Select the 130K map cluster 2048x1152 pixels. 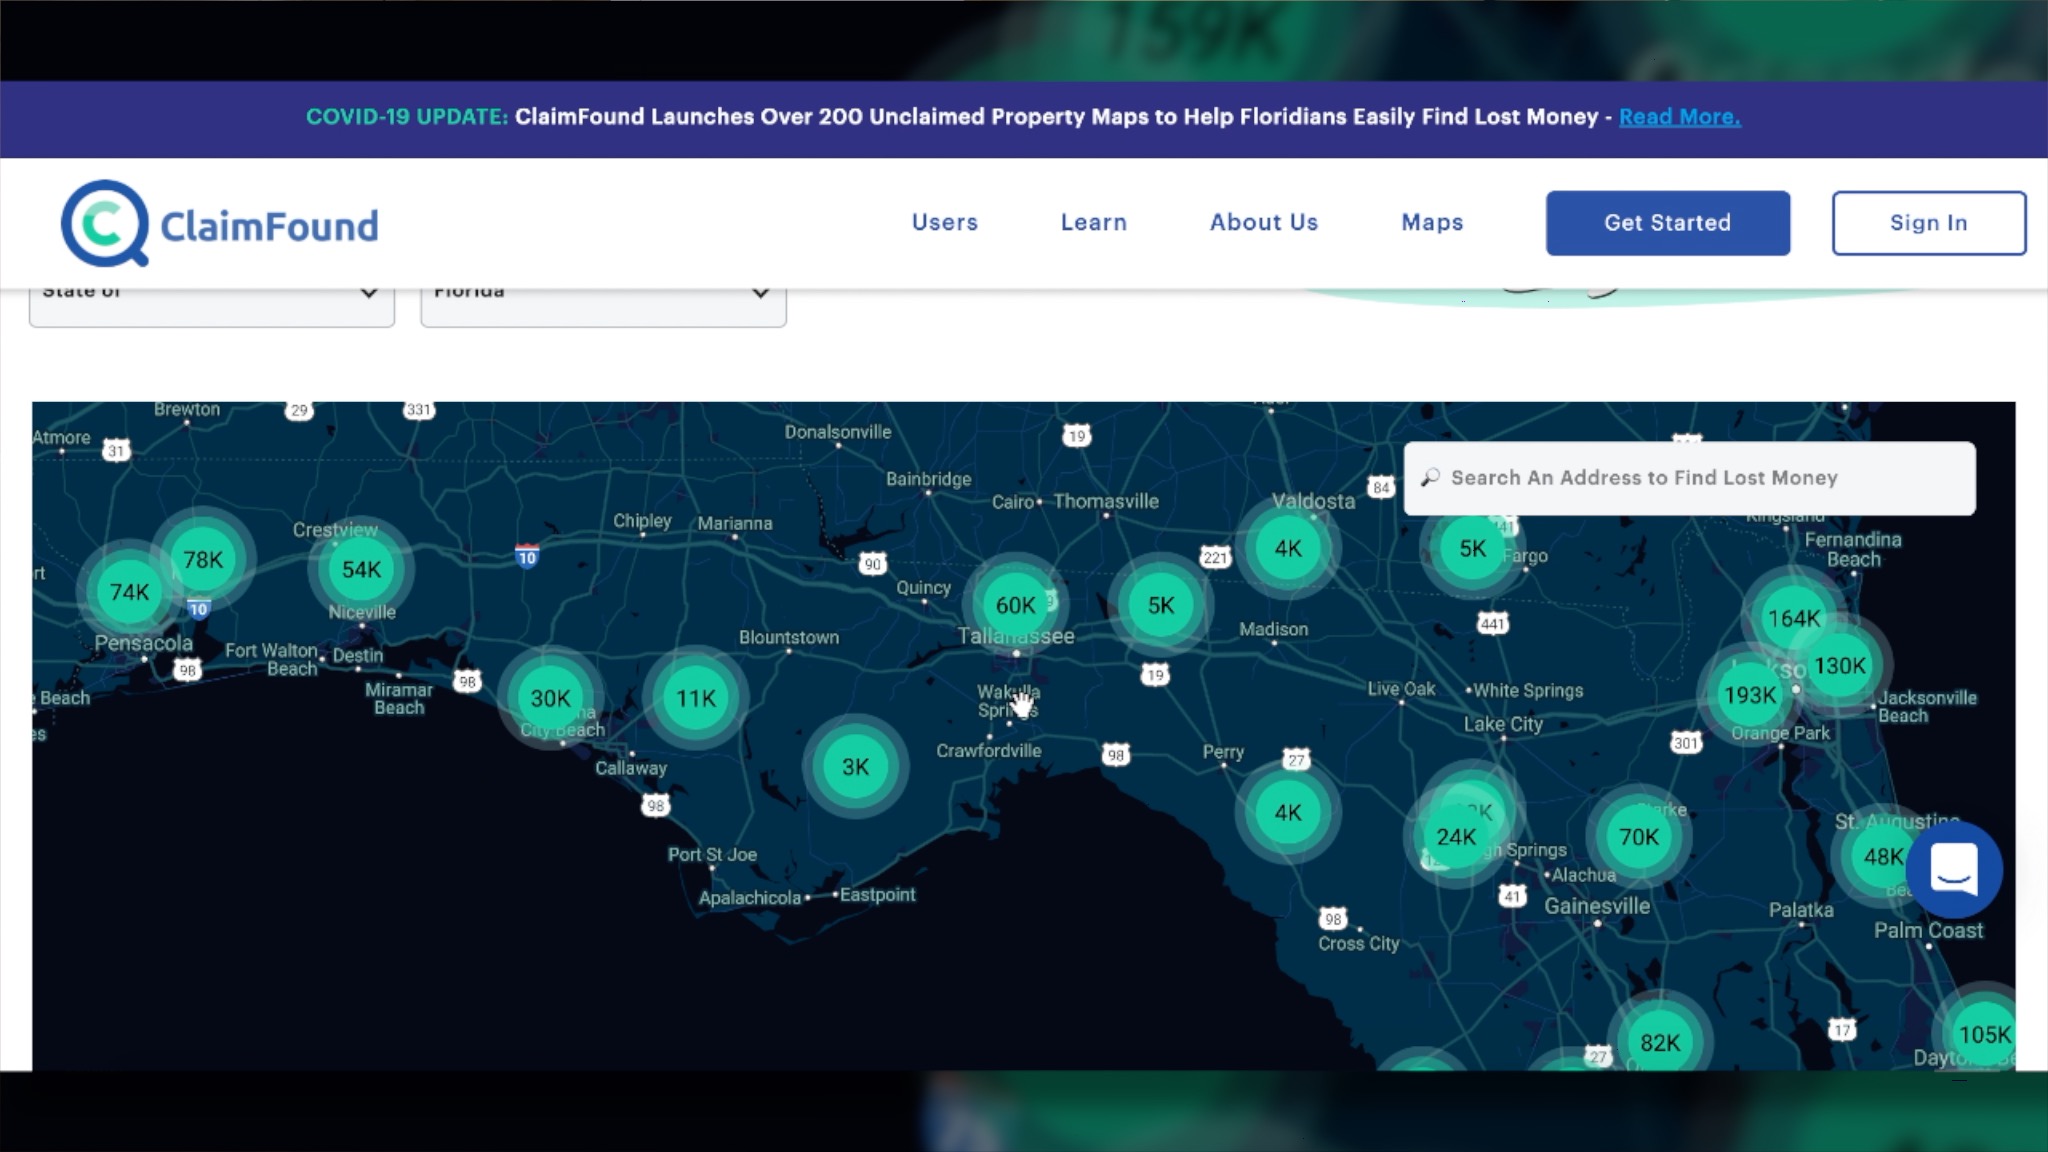click(x=1840, y=665)
